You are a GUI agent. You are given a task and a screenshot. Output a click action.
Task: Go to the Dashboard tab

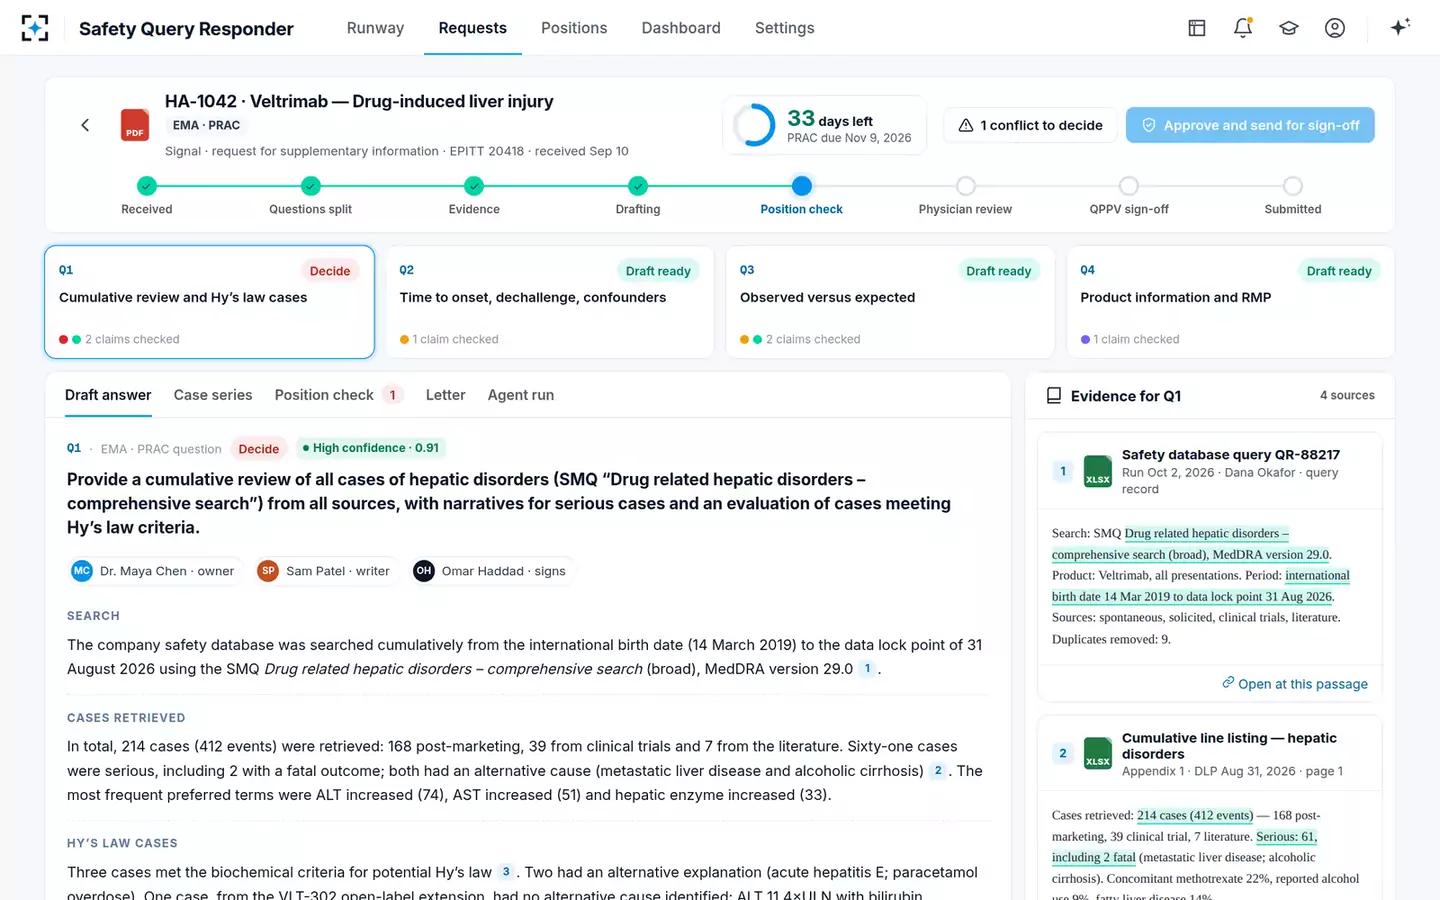(681, 28)
